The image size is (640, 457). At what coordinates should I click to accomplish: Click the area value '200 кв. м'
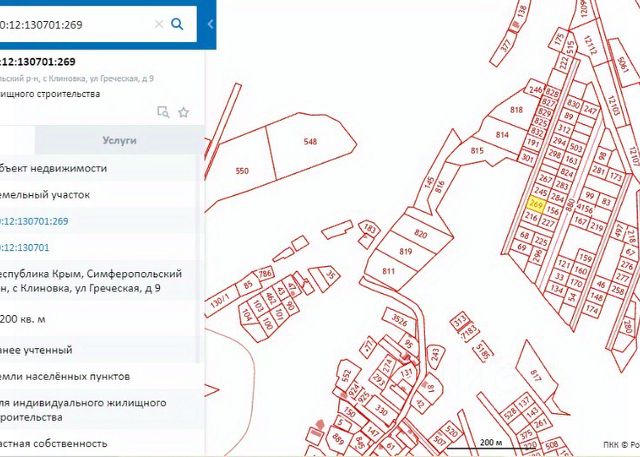pyautogui.click(x=22, y=319)
